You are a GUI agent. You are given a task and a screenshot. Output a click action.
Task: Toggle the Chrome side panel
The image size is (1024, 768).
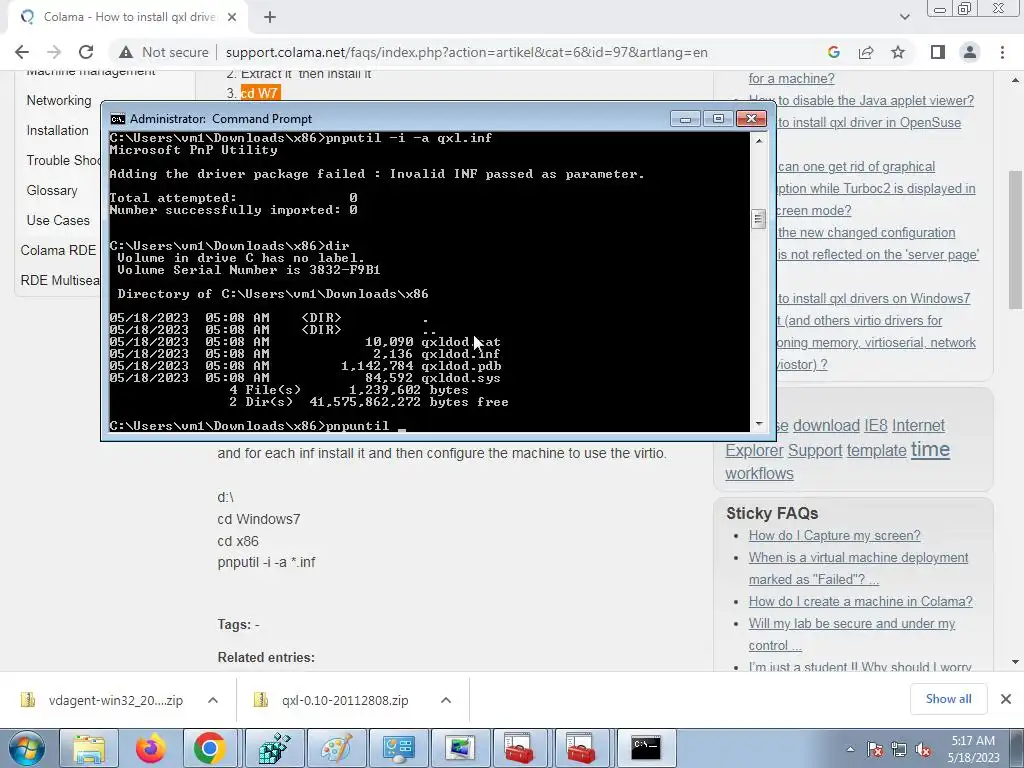point(938,52)
